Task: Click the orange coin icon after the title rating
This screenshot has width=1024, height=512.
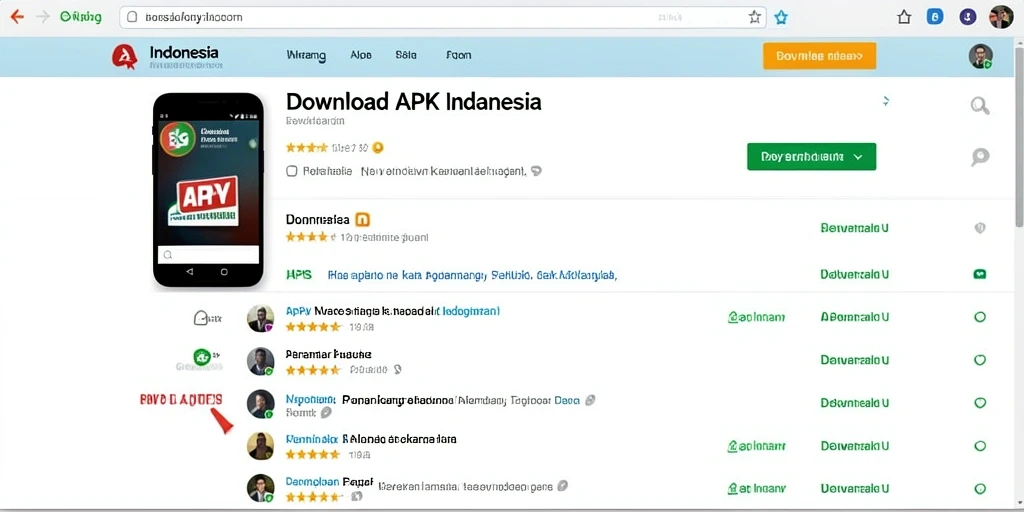Action: click(x=377, y=148)
